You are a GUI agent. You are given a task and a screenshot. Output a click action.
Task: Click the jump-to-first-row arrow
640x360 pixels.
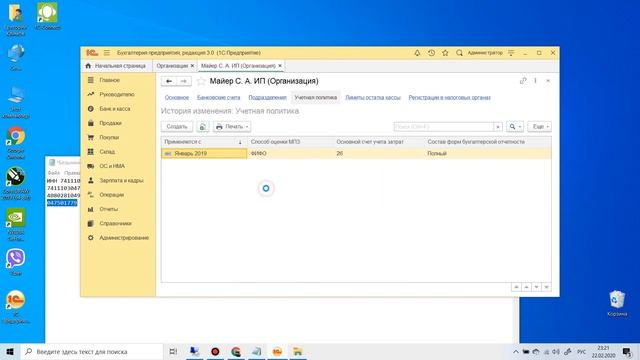[516, 287]
